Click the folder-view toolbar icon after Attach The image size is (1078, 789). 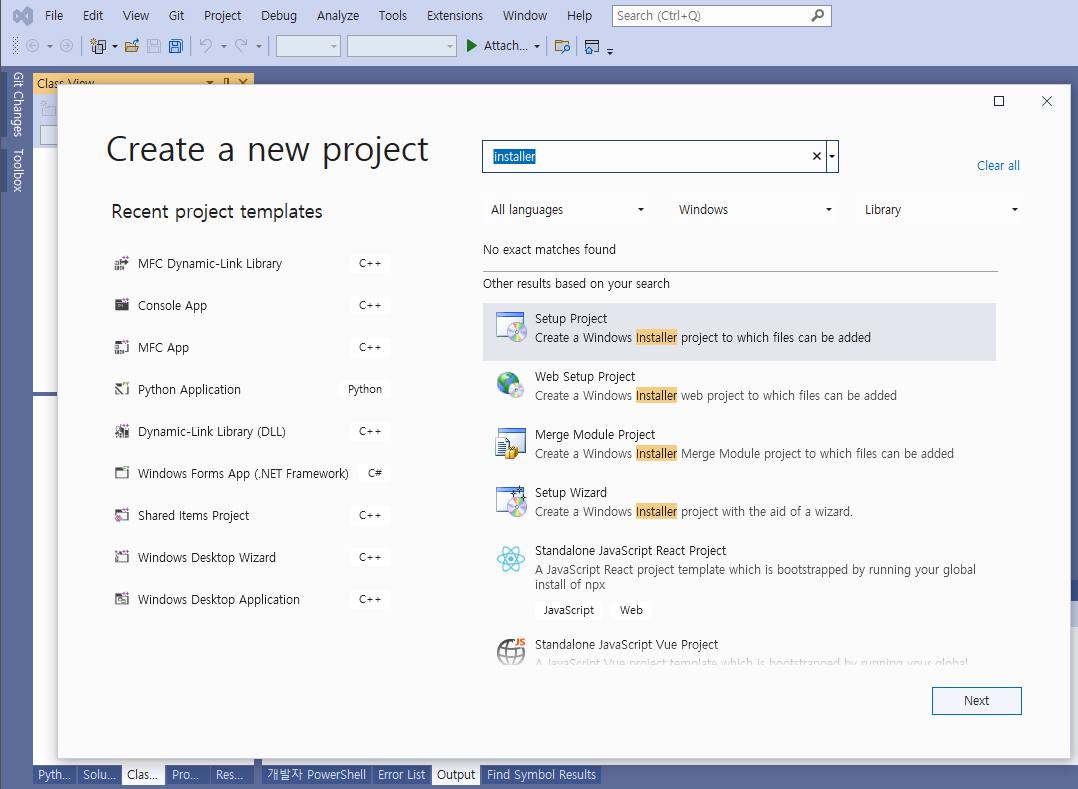[x=562, y=47]
